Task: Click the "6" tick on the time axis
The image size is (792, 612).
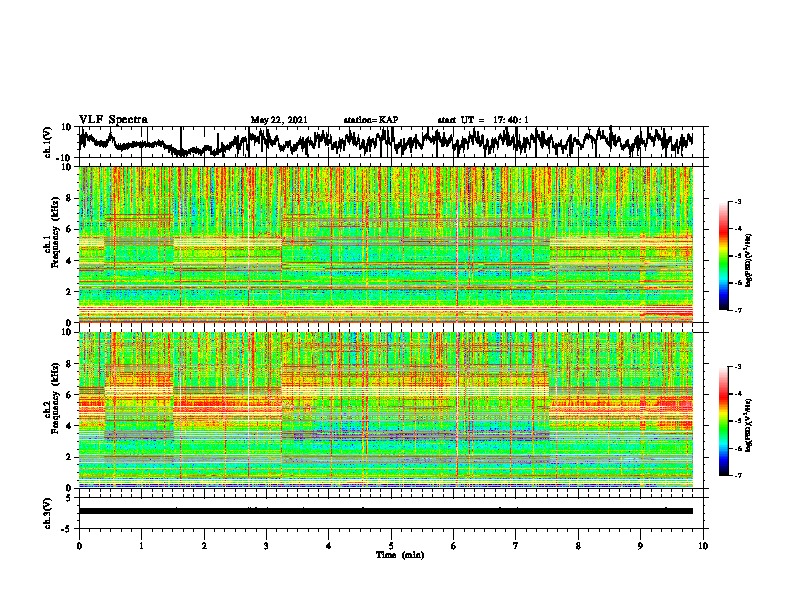Action: point(454,546)
